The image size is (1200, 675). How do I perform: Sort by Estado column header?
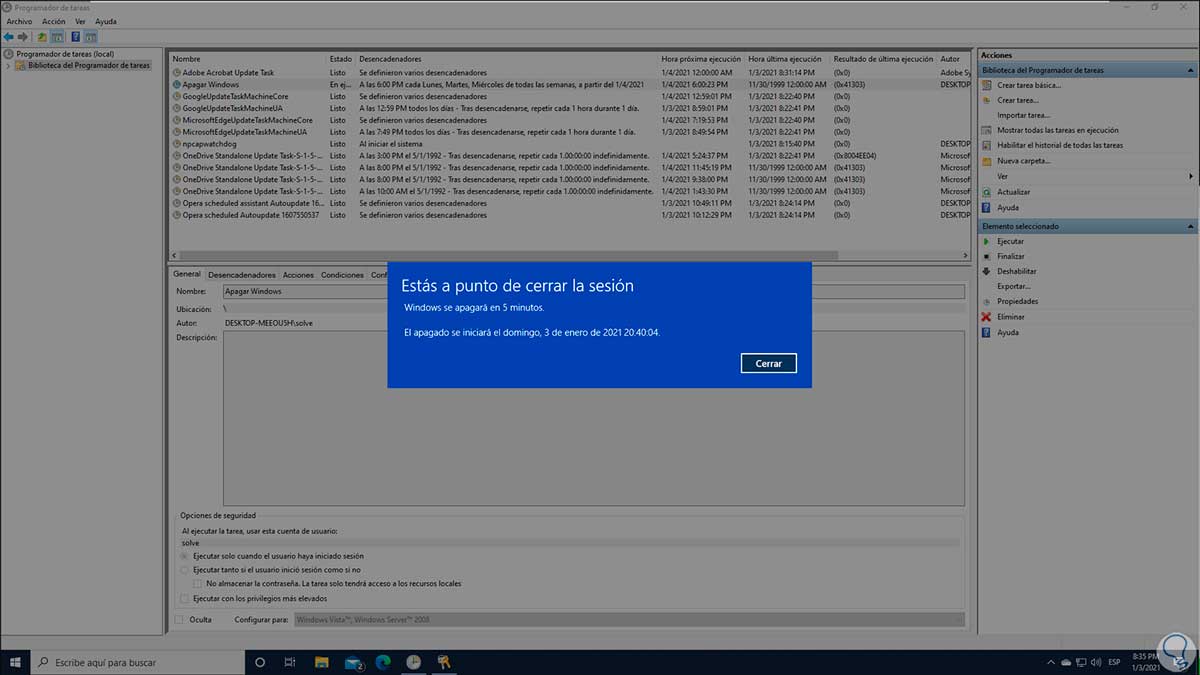pos(341,59)
